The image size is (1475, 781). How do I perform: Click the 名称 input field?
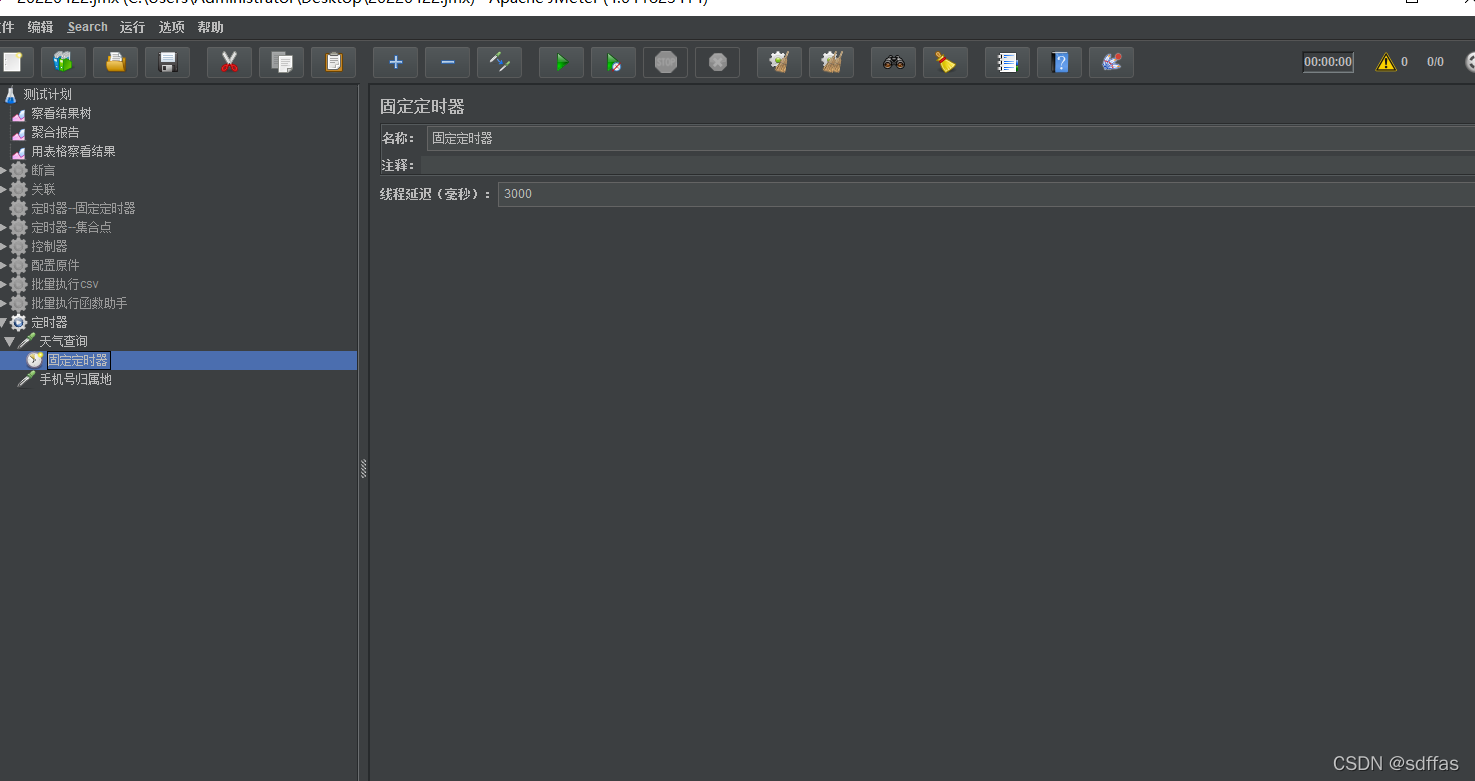point(950,138)
